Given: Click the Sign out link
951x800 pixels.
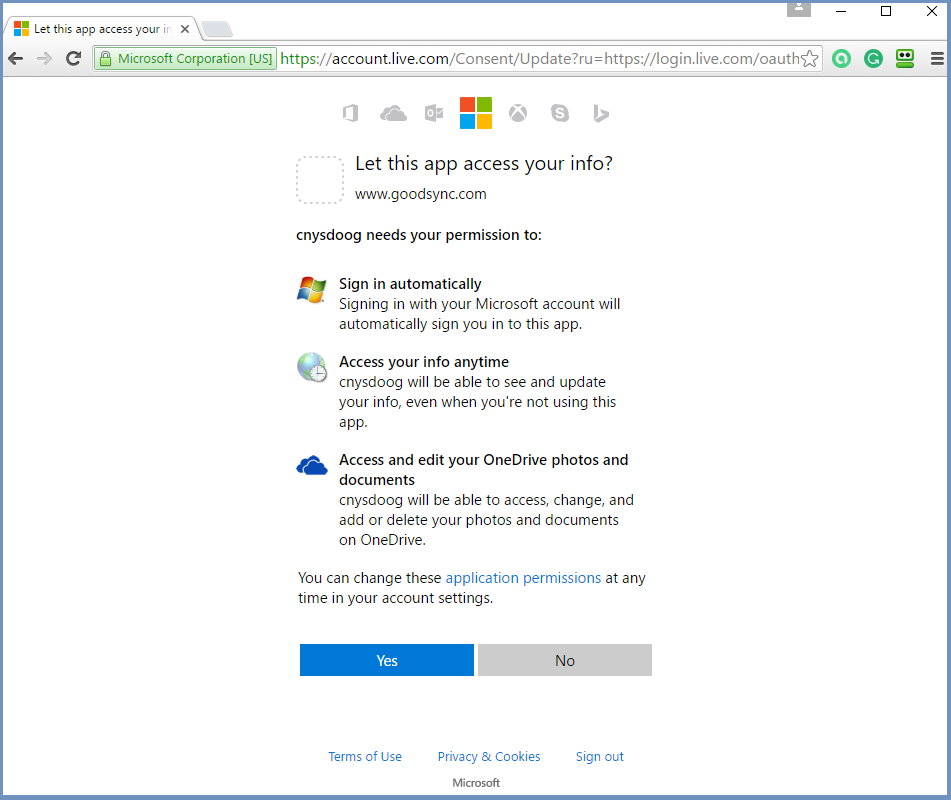Looking at the screenshot, I should point(599,756).
